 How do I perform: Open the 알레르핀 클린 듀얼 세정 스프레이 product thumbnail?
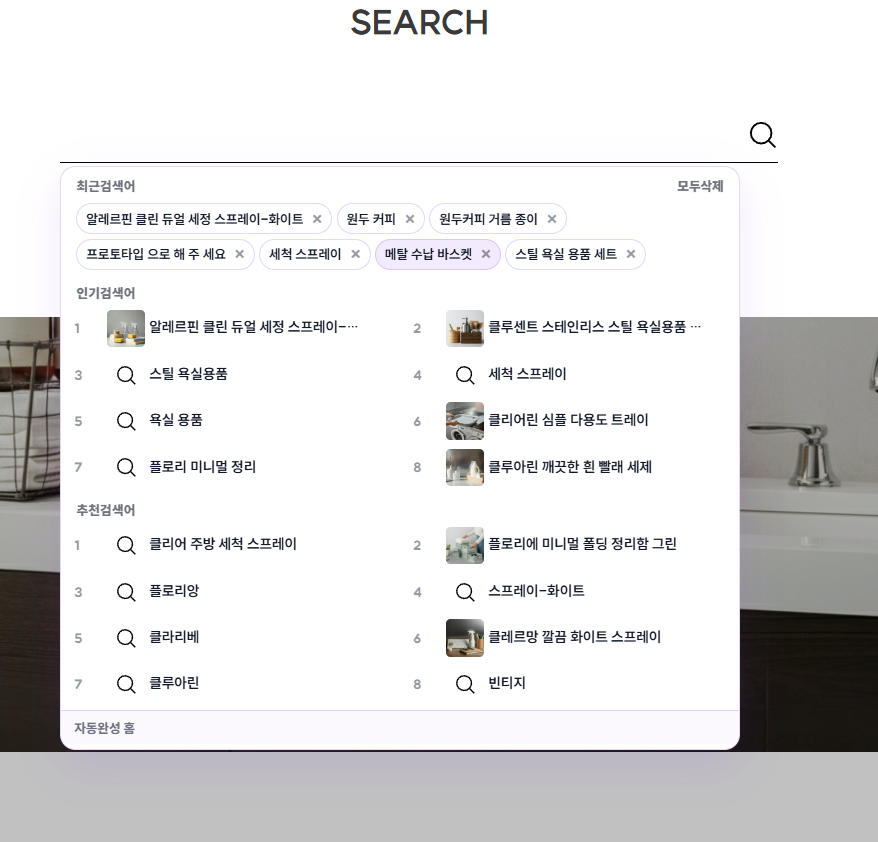(x=126, y=328)
